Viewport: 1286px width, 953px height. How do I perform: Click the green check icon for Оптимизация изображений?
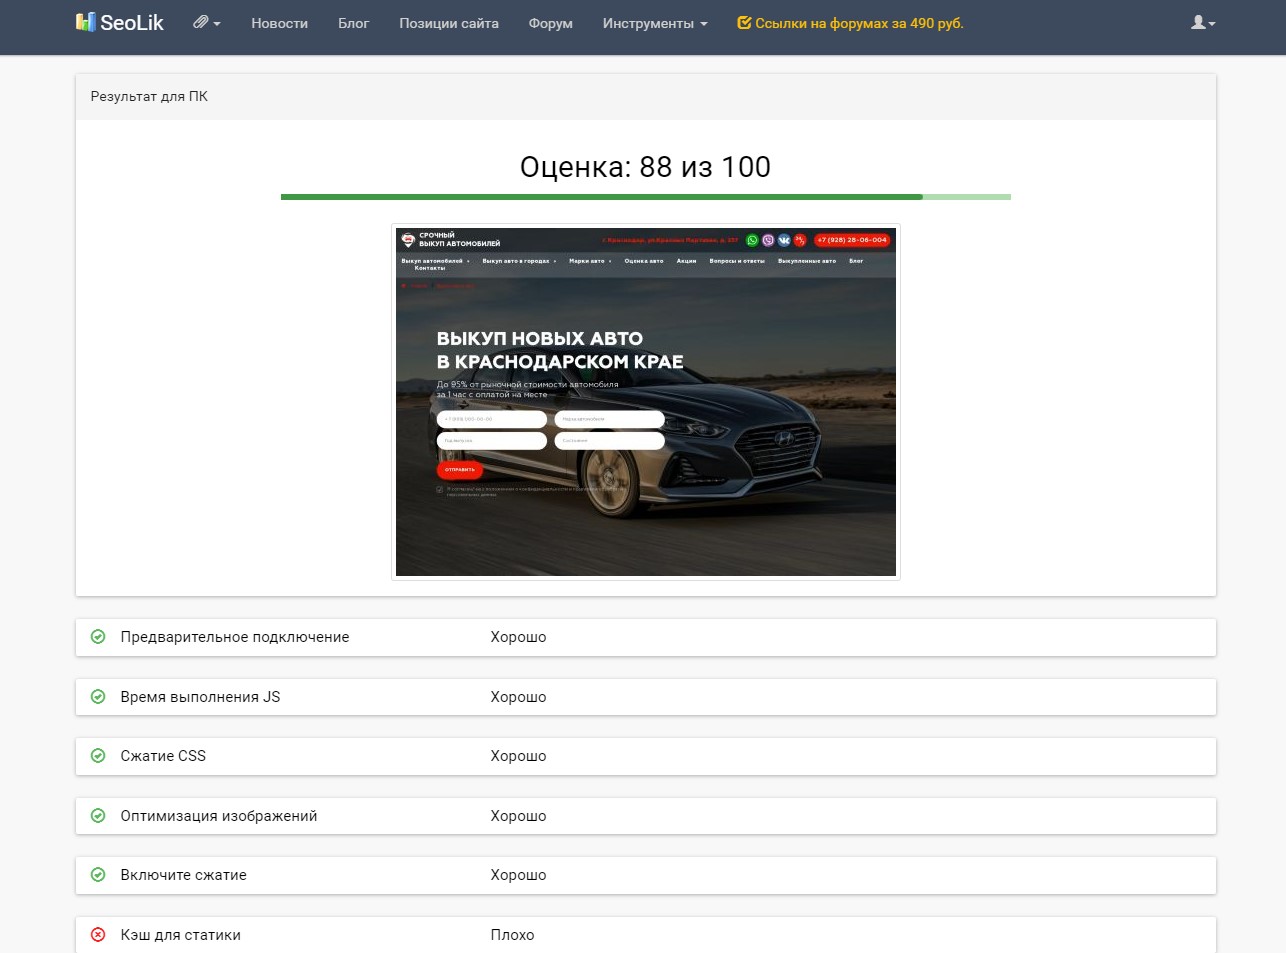click(x=98, y=816)
